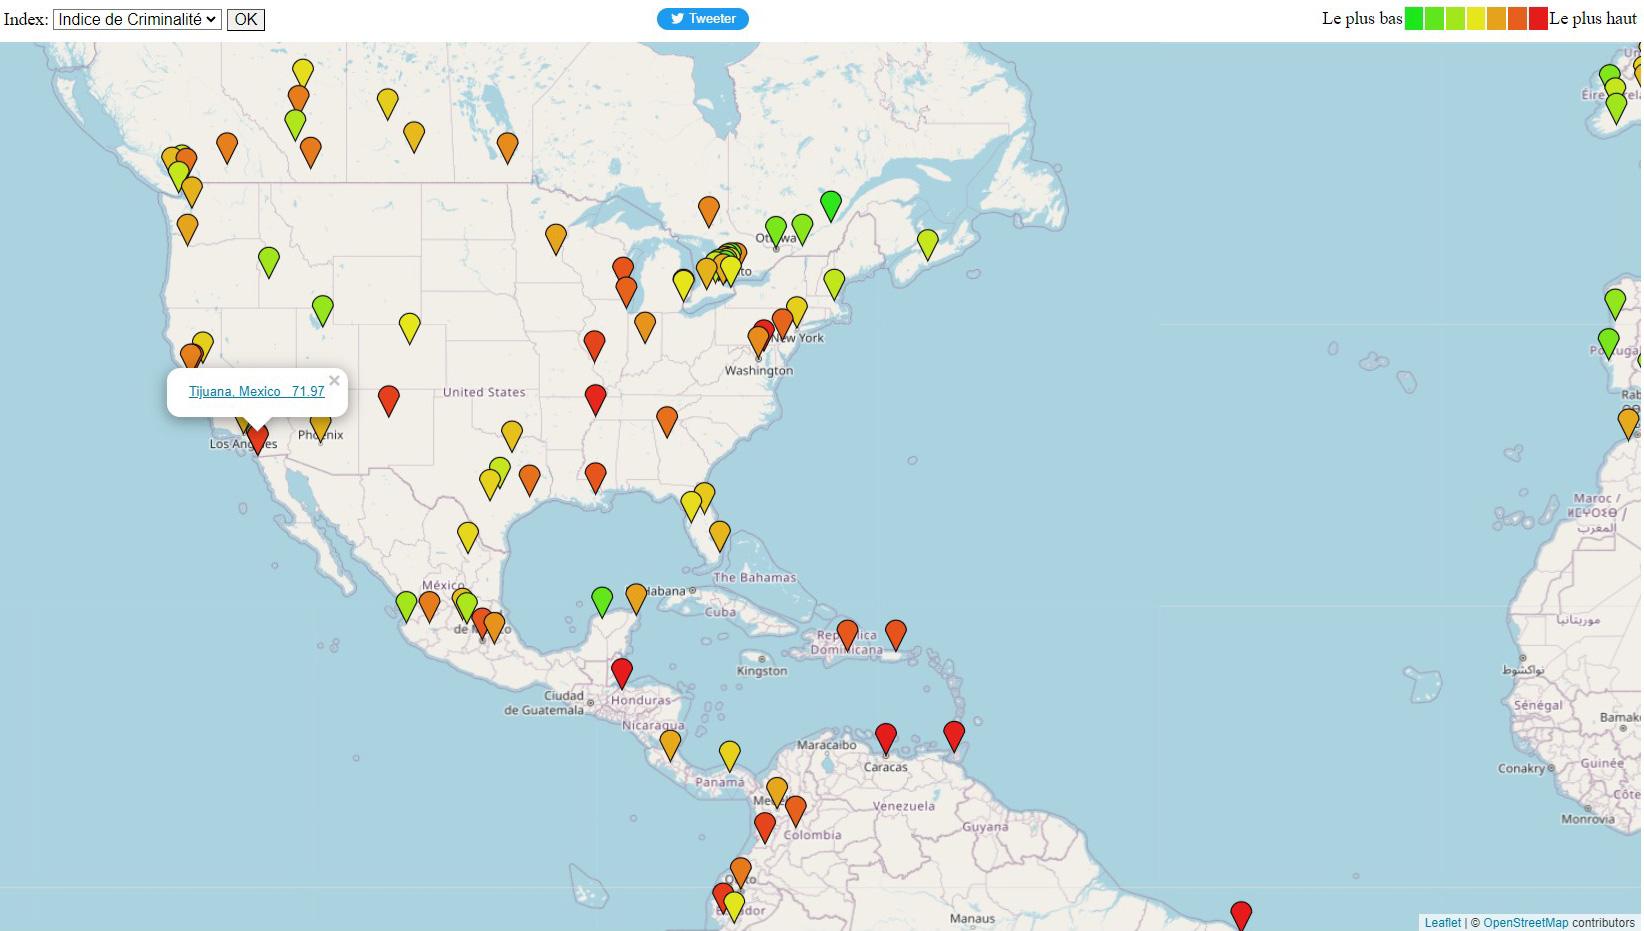Click the orange marker over República Dominicana
The image size is (1644, 931).
point(847,634)
